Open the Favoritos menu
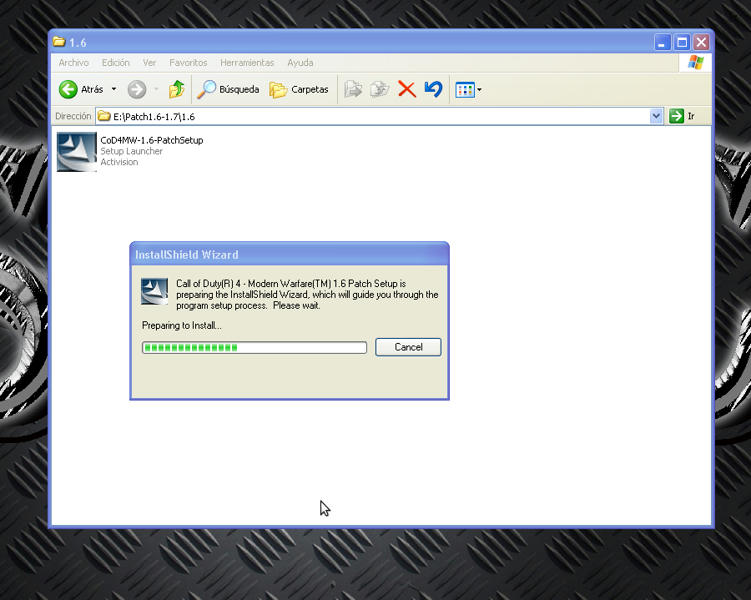This screenshot has width=751, height=600. [x=188, y=63]
